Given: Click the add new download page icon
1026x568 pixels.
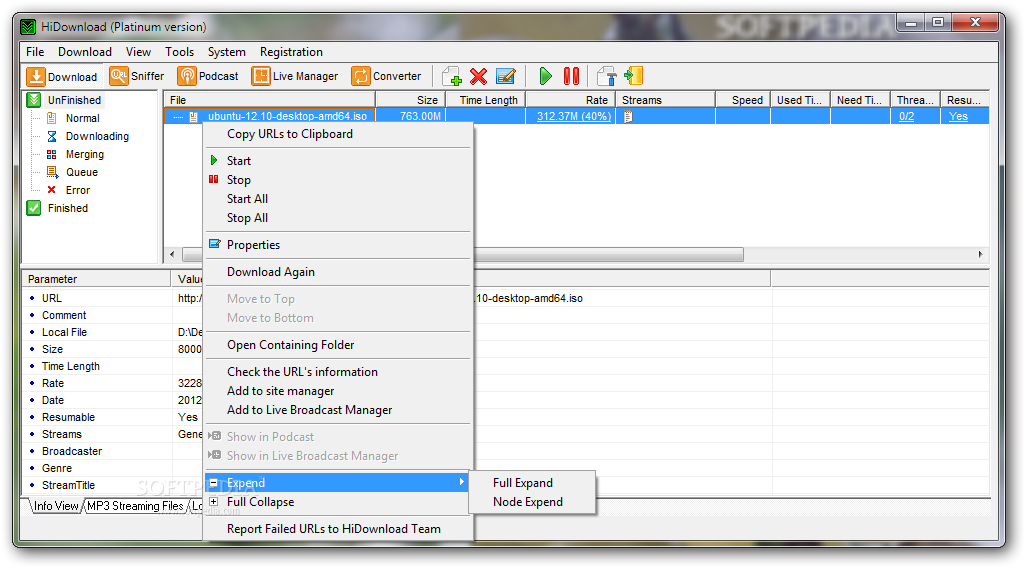Looking at the screenshot, I should coord(451,77).
